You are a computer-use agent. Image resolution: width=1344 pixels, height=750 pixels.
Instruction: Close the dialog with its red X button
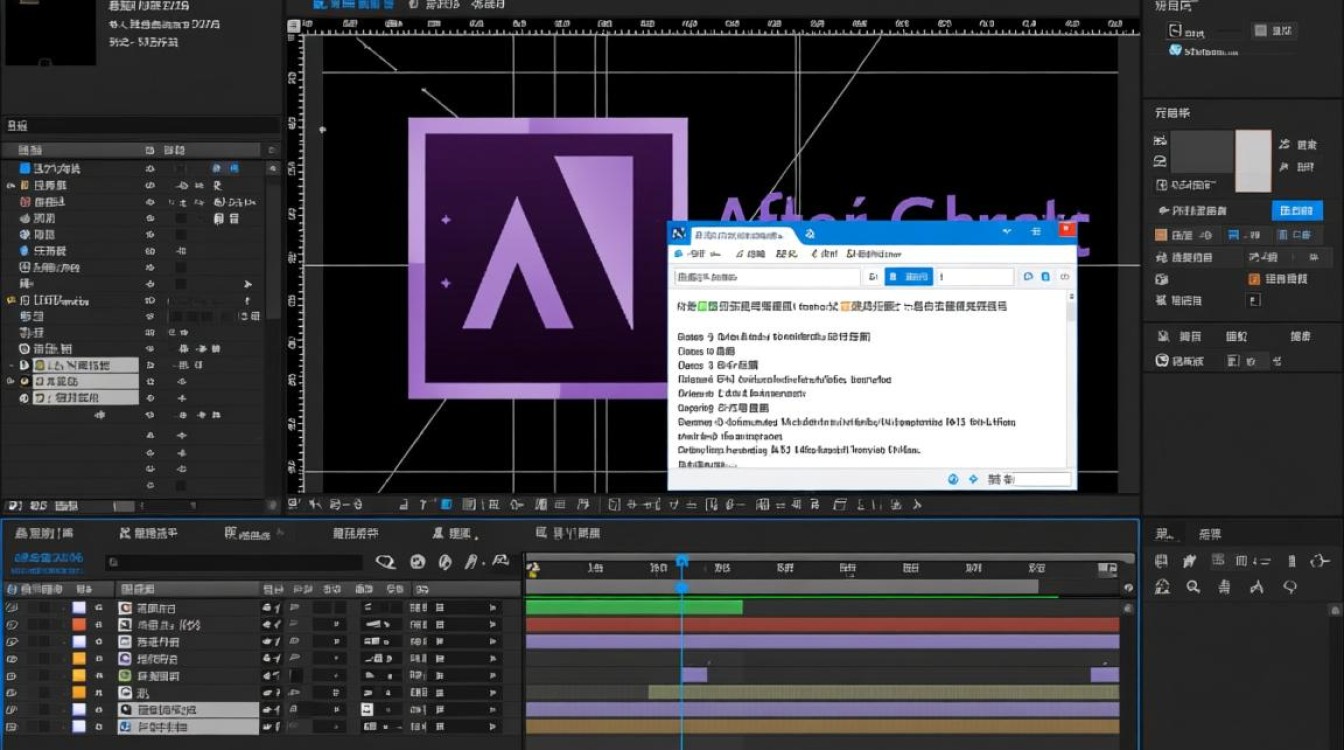click(1067, 231)
